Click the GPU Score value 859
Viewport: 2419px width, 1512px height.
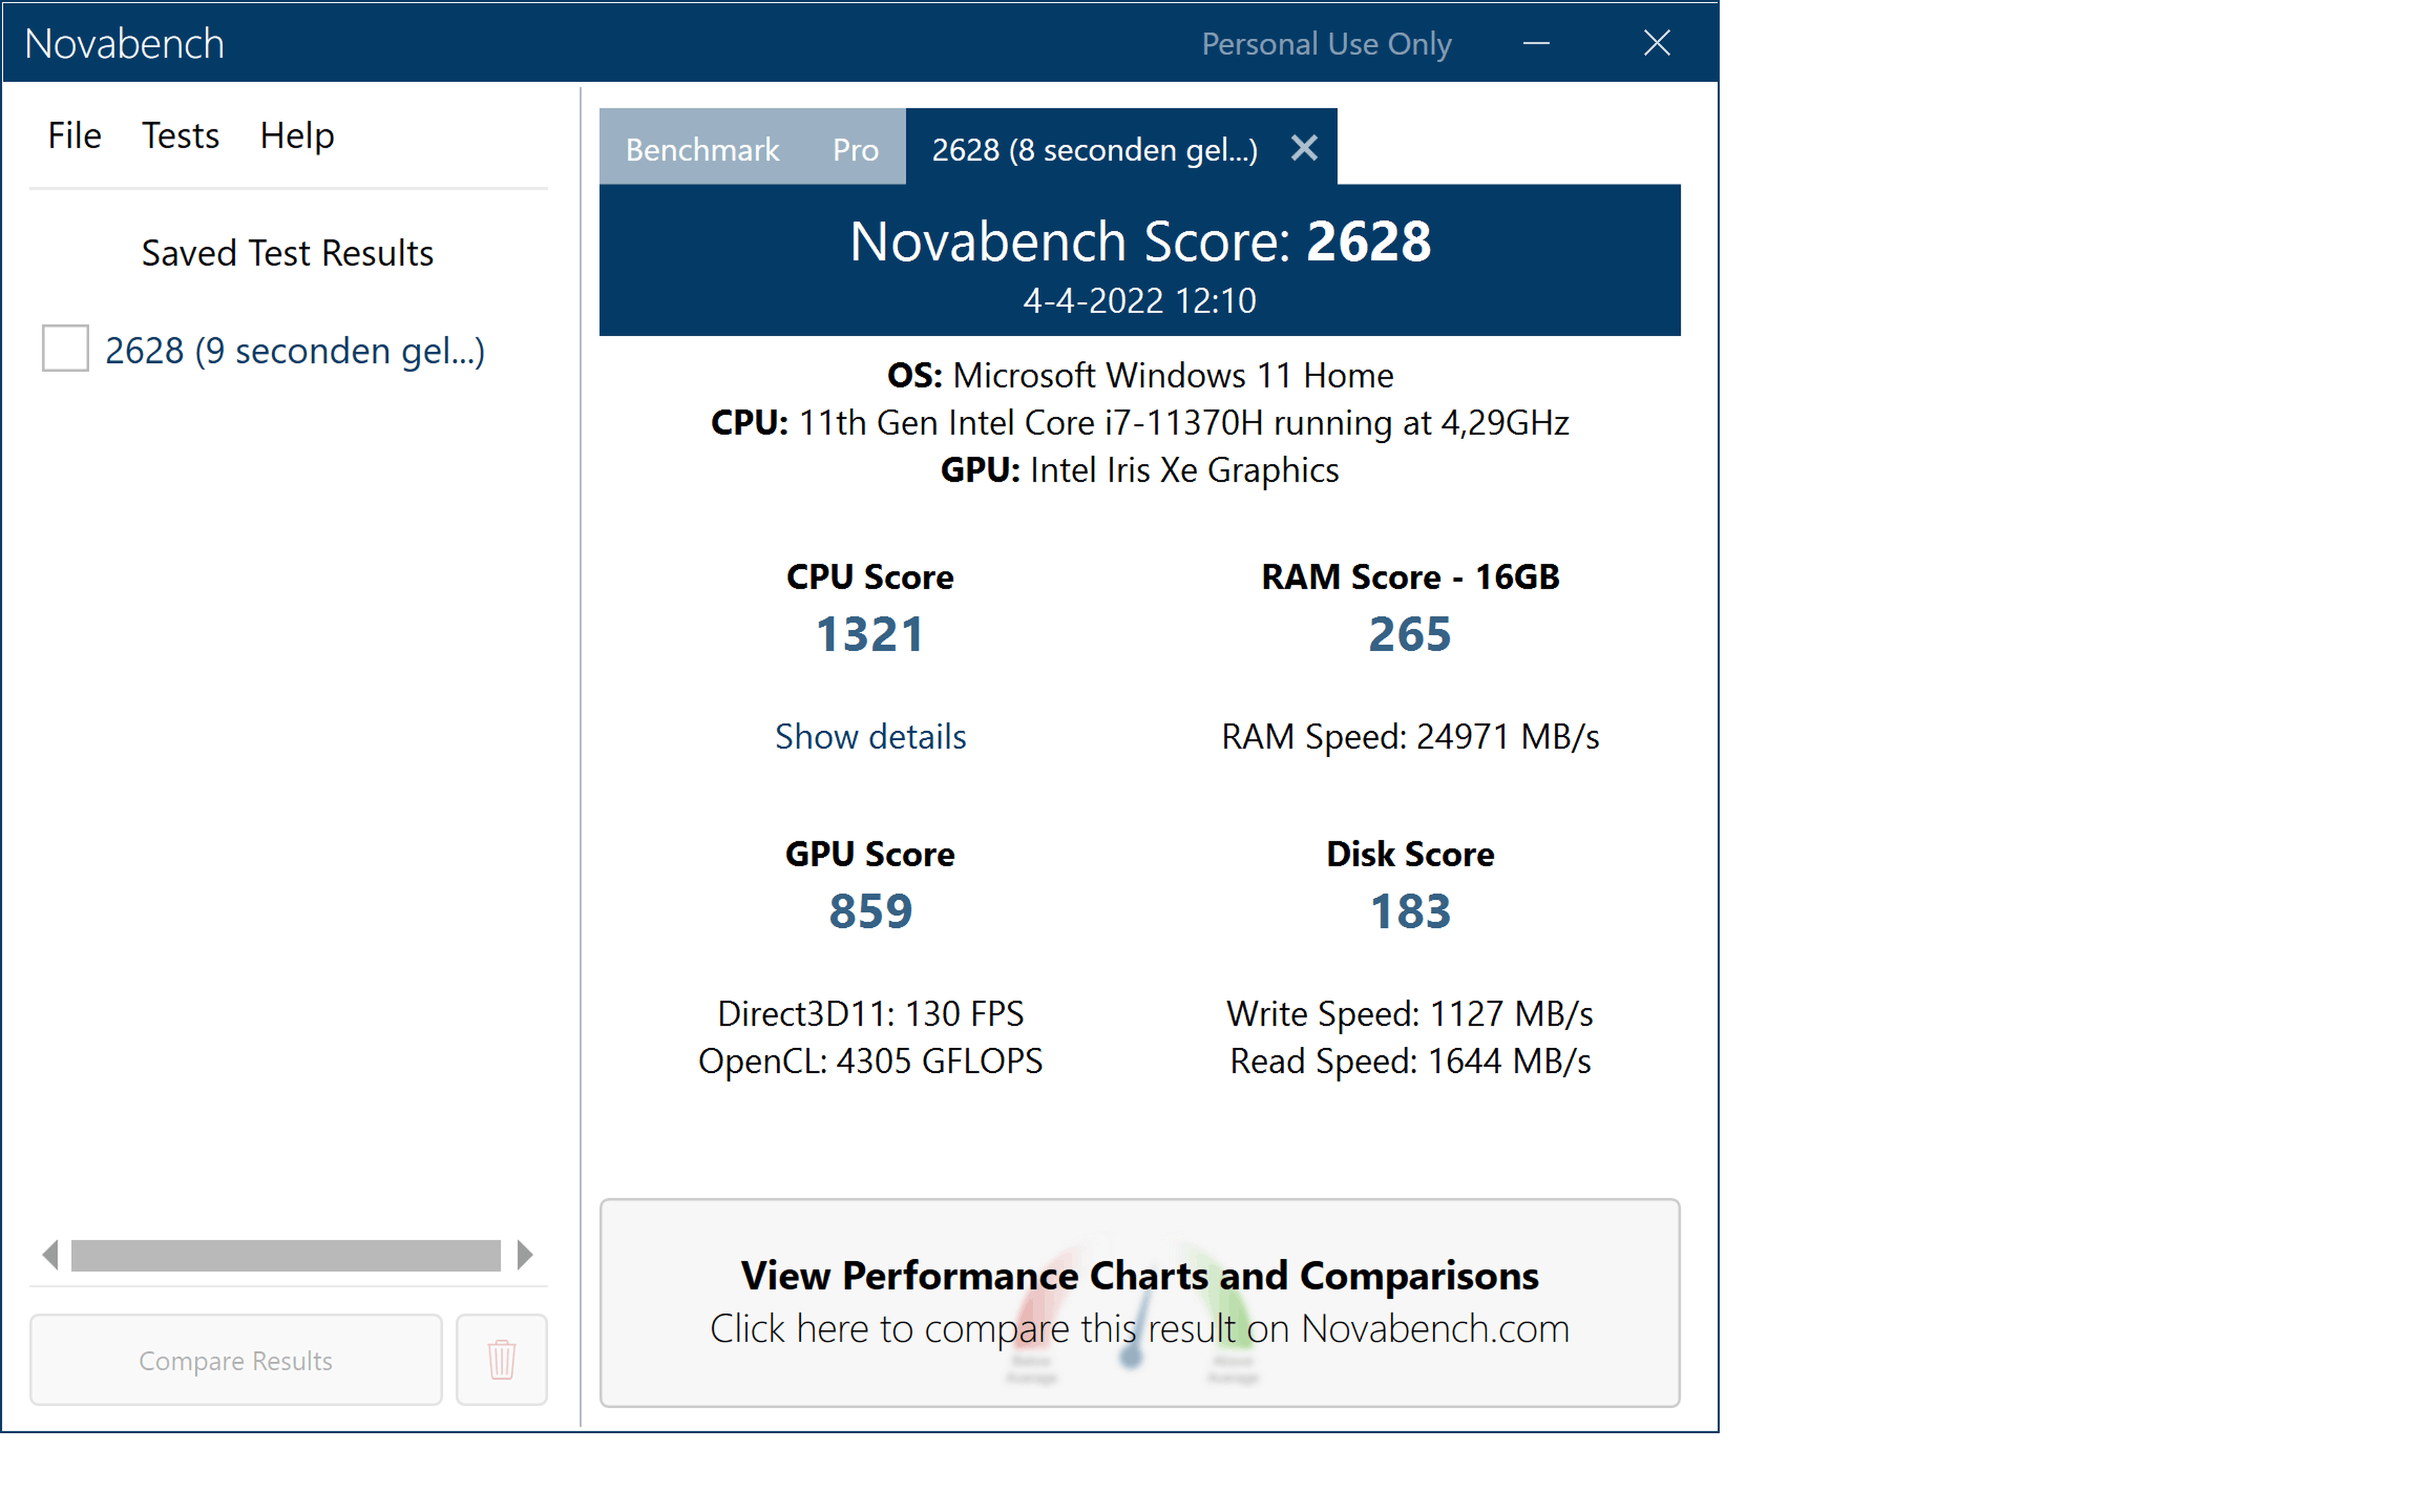click(870, 911)
